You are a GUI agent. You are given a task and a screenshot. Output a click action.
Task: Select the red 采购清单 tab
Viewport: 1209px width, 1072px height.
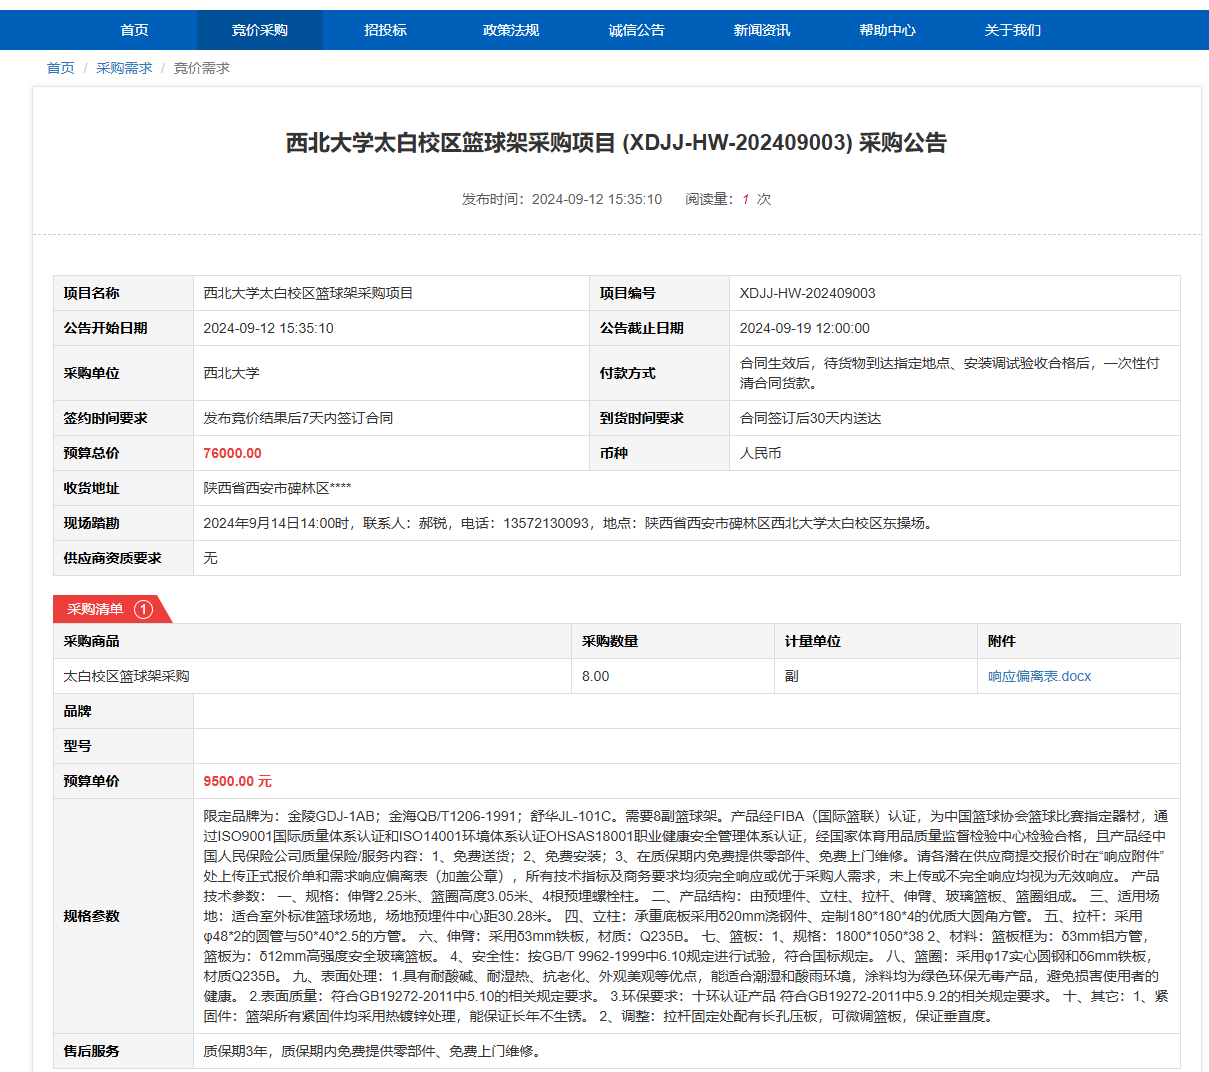[x=96, y=609]
